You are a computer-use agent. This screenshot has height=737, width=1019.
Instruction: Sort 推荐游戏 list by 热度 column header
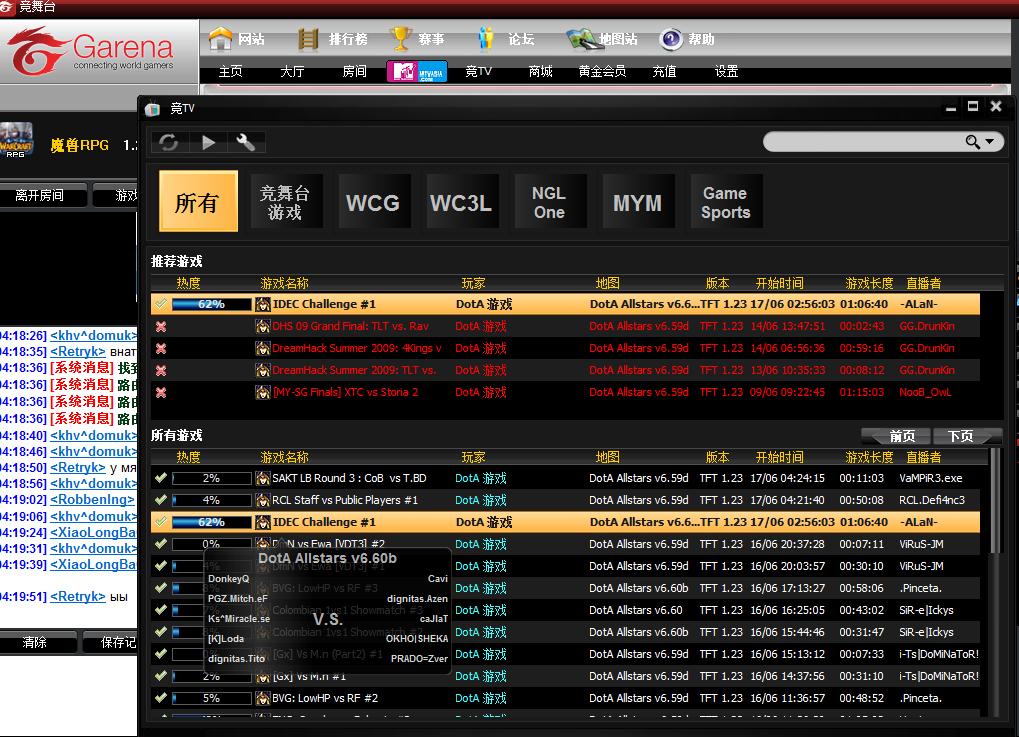pos(188,283)
